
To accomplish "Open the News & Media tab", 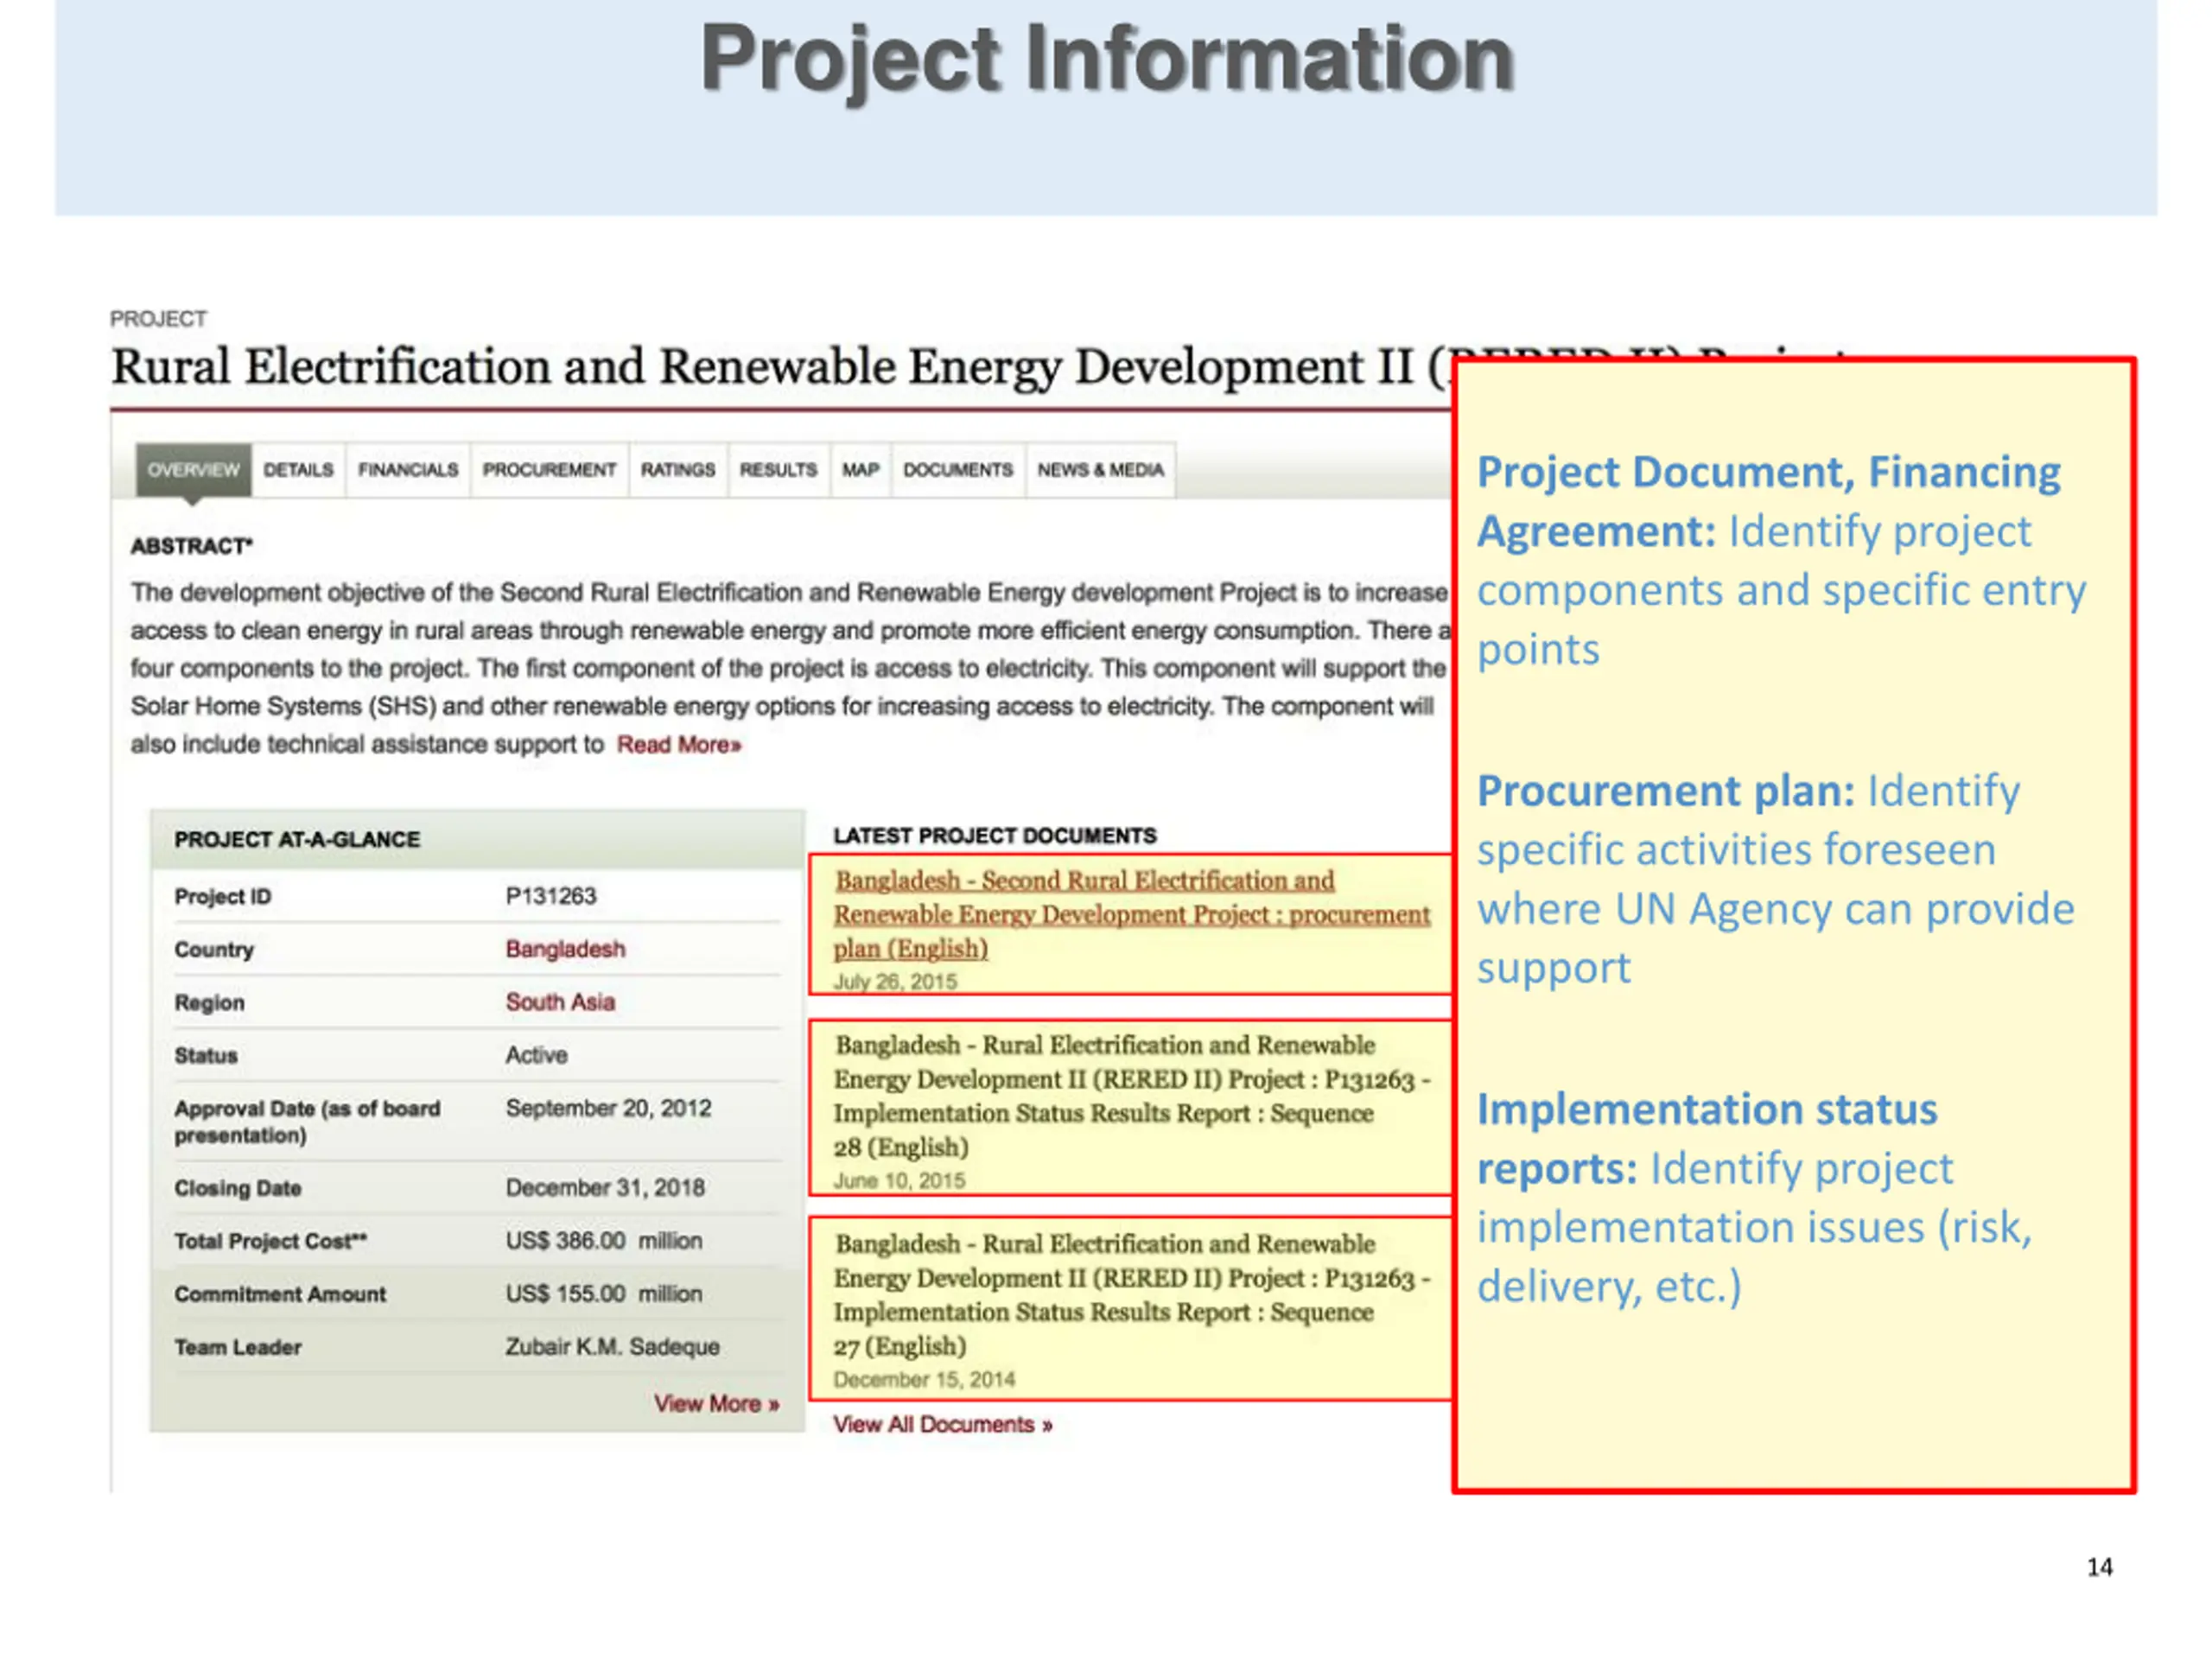I will [x=1100, y=470].
